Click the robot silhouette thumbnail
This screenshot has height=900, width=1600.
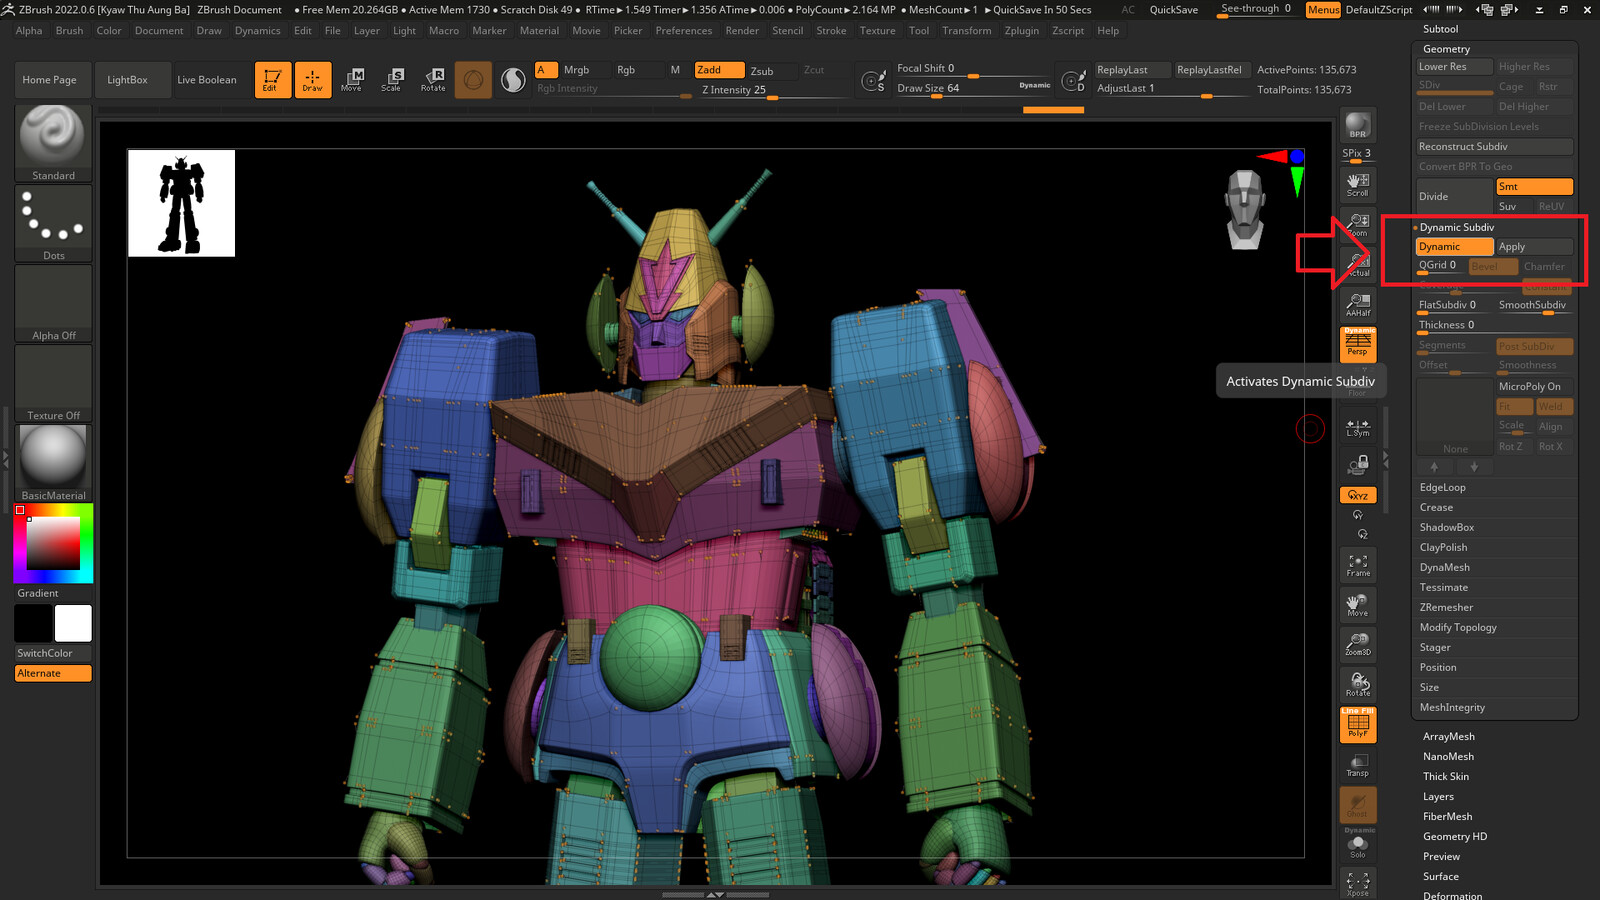[181, 203]
